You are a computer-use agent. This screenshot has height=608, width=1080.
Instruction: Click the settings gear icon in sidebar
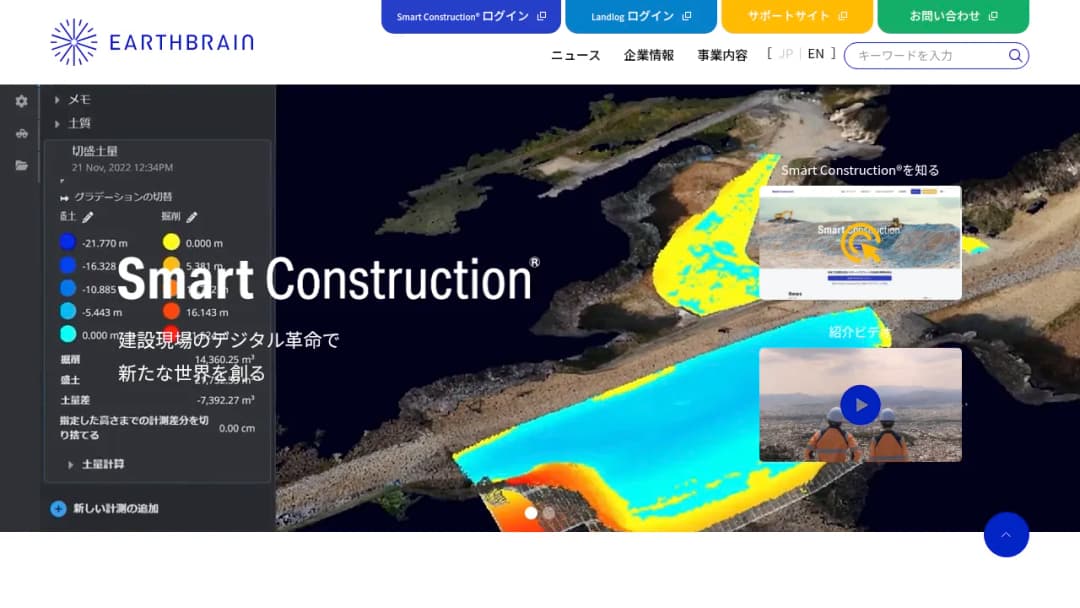click(21, 101)
